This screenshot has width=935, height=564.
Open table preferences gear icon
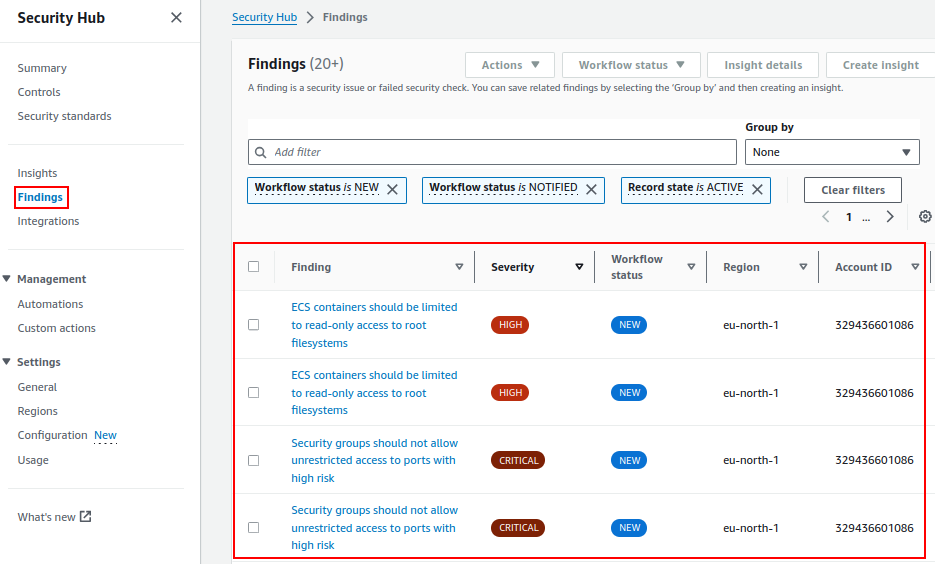925,216
